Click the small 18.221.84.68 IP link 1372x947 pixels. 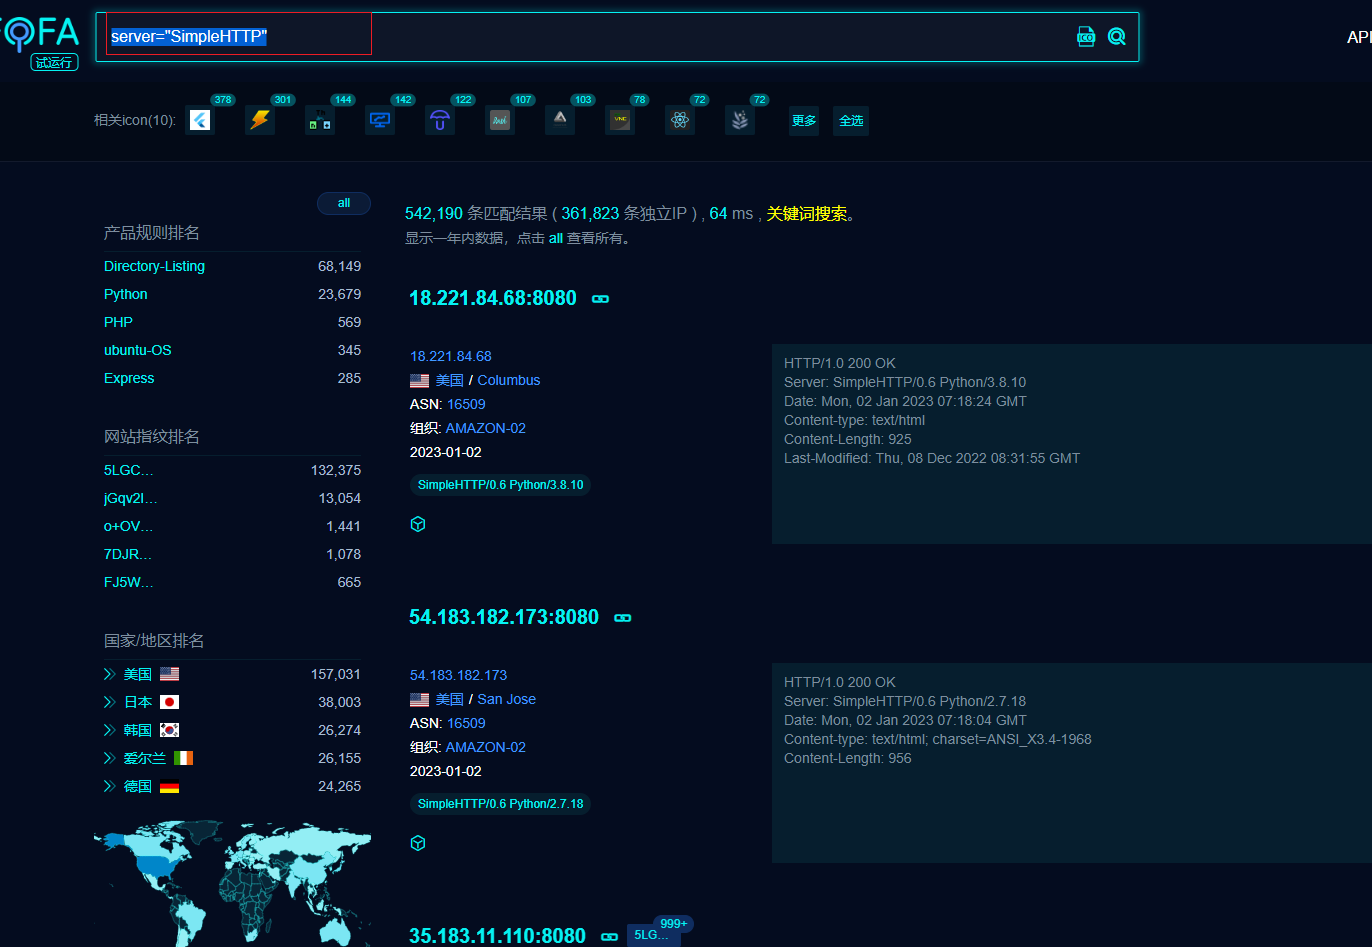pos(451,356)
